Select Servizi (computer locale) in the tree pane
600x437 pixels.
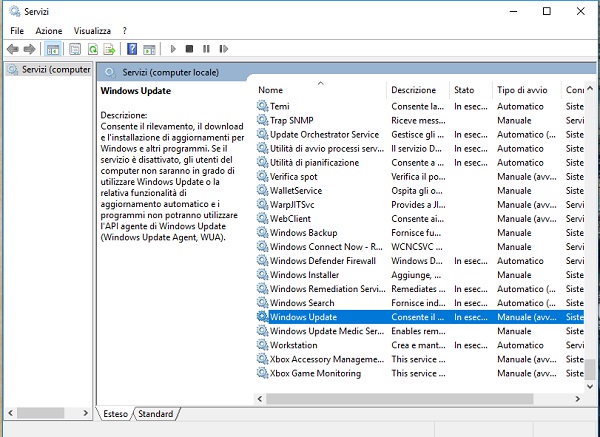(x=50, y=69)
